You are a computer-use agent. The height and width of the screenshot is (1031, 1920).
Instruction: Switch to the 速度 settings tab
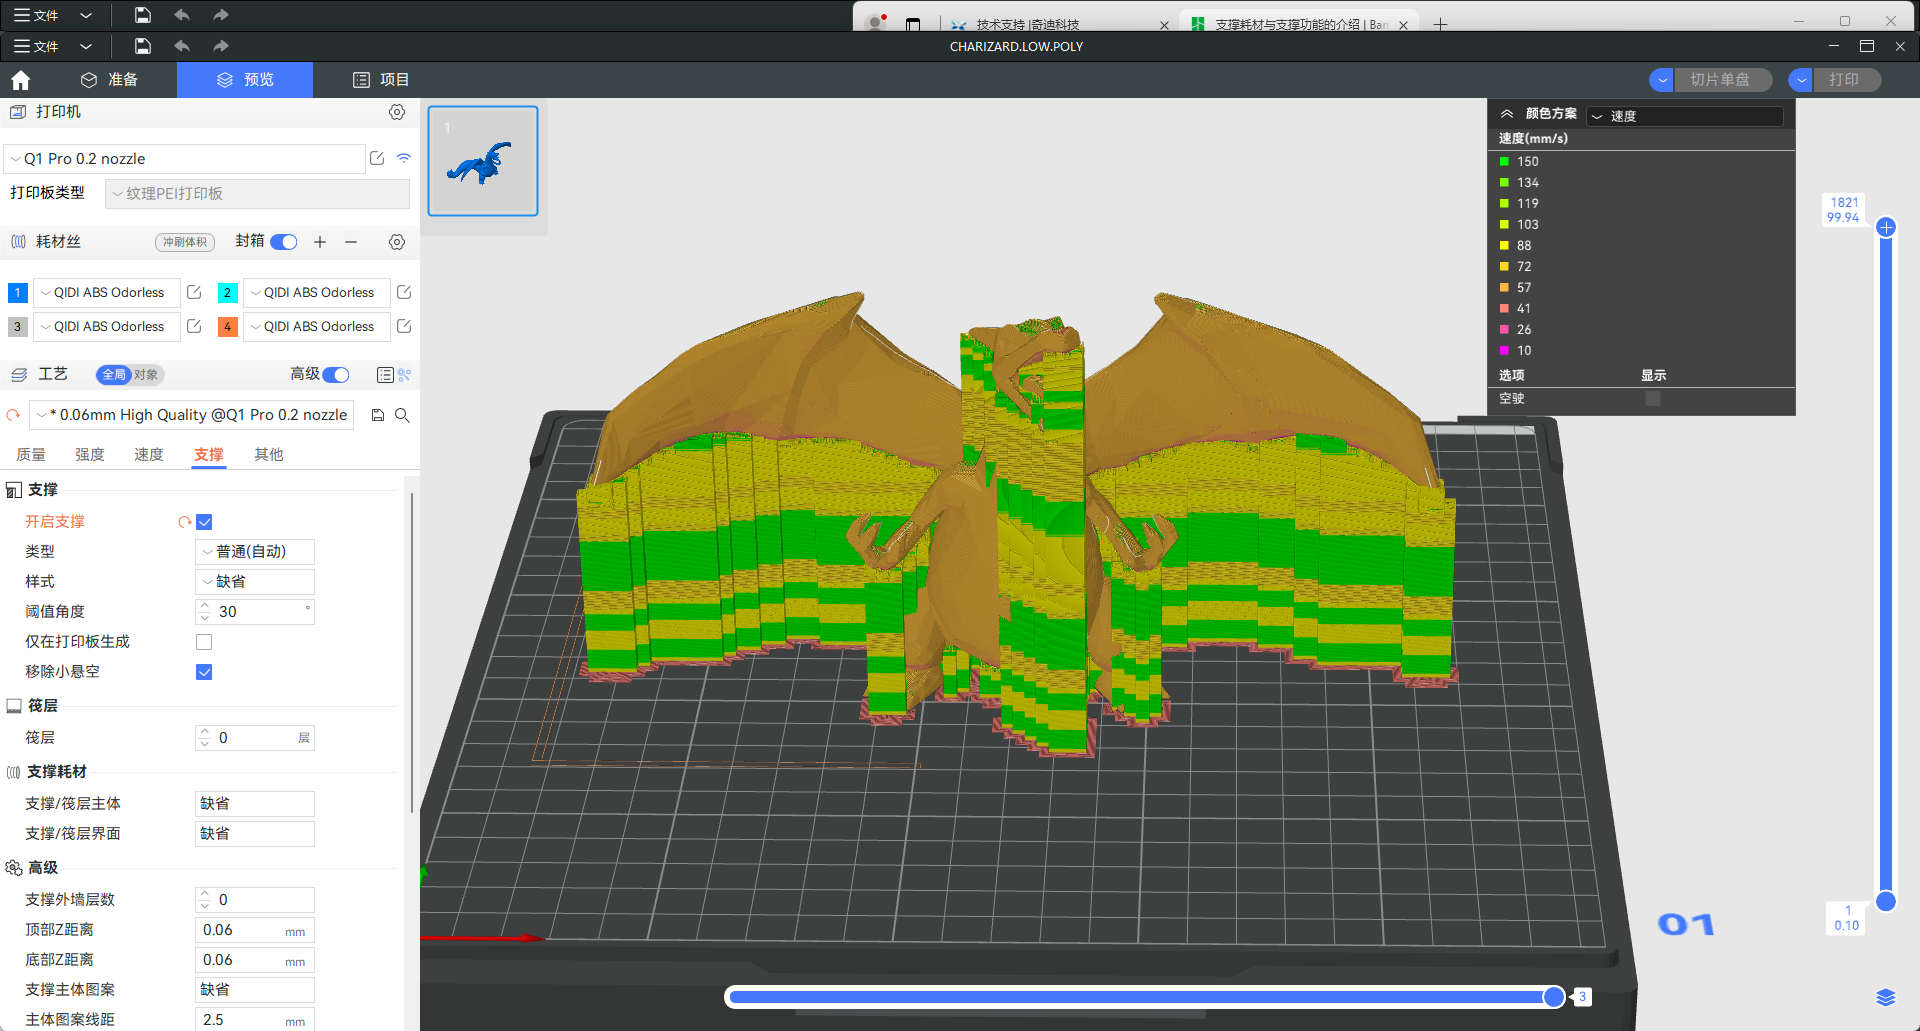coord(149,455)
